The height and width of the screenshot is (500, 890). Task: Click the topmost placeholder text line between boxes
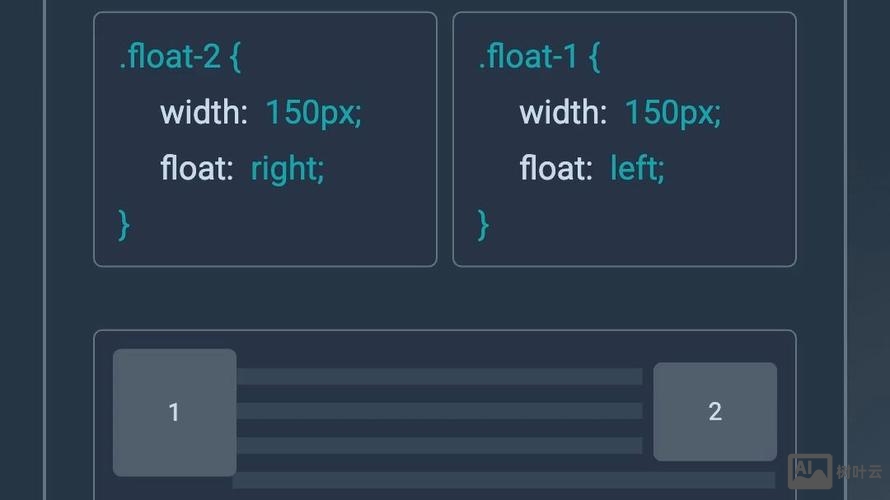pyautogui.click(x=440, y=376)
